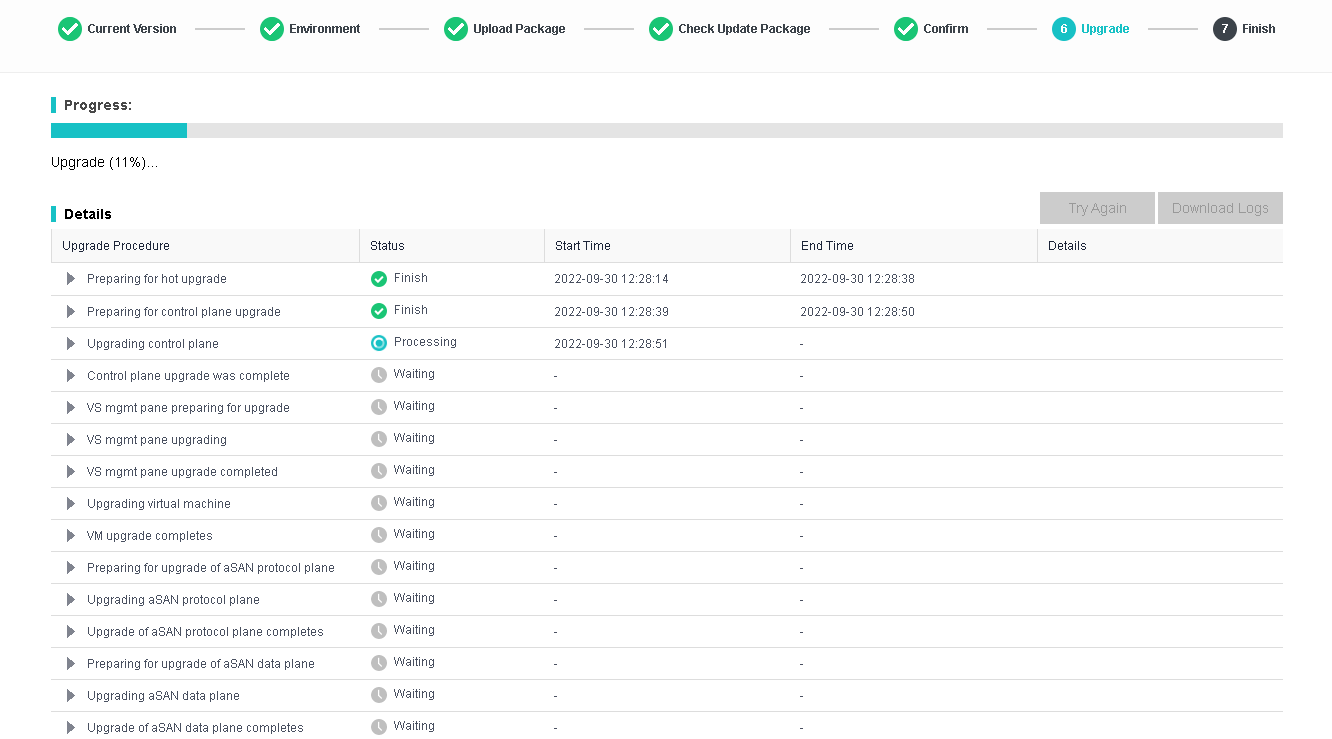Click the step 6 Upgrade circle icon

coord(1064,29)
